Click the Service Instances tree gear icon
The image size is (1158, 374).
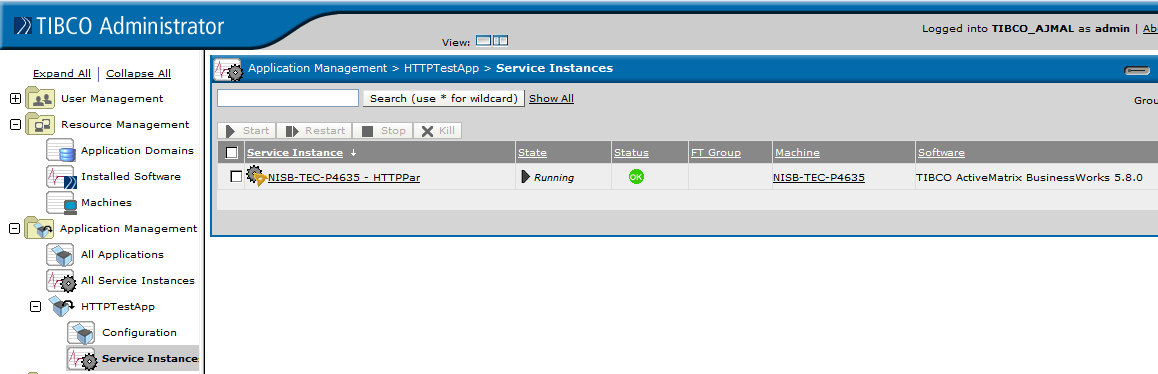[x=82, y=358]
